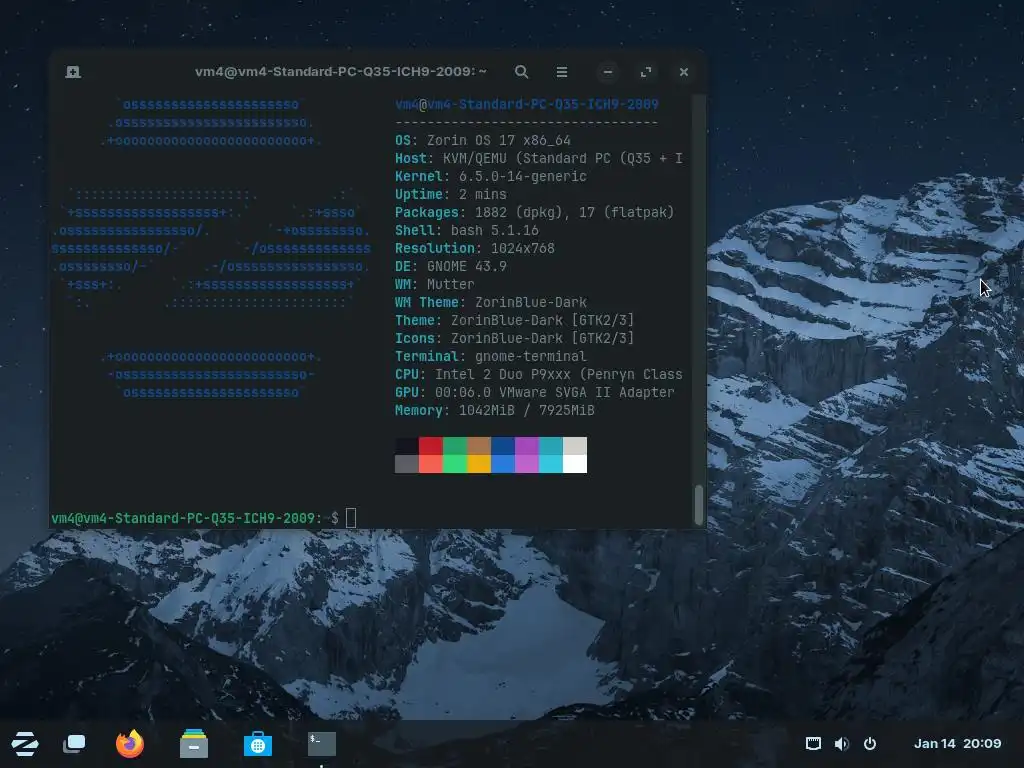Open the Zorin start menu
Image resolution: width=1024 pixels, height=768 pixels.
(x=25, y=744)
